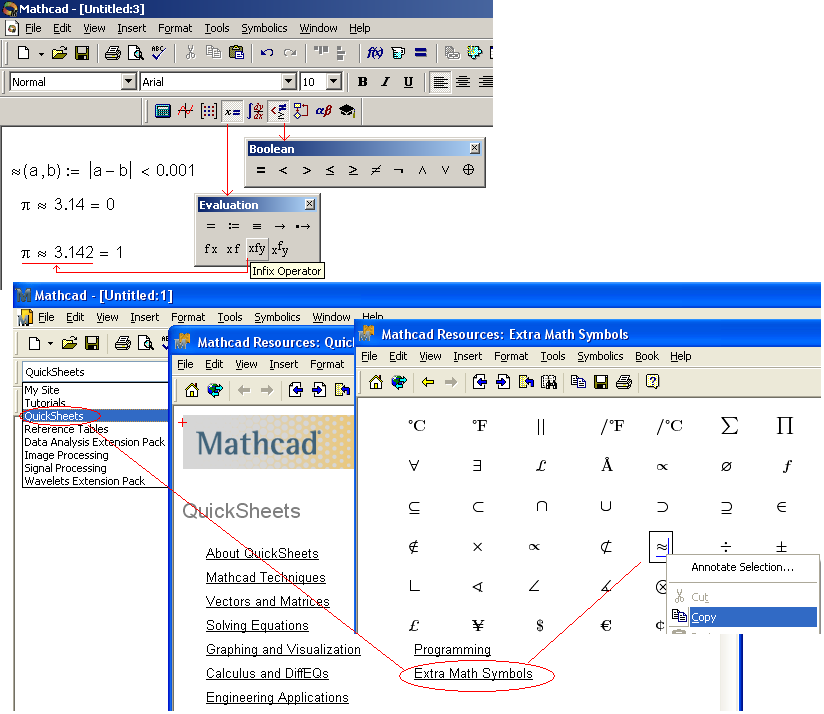Open the New document dropdown arrow in Untitled:3
Image resolution: width=824 pixels, height=714 pixels.
[41, 54]
